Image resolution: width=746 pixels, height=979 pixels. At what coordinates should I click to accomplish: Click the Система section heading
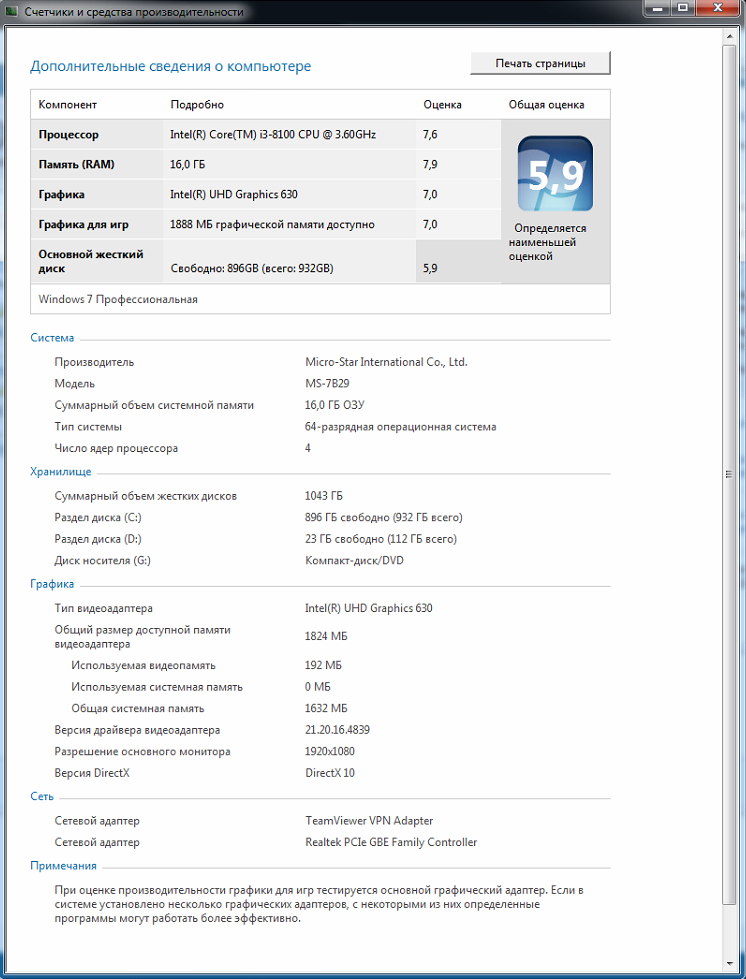pos(52,338)
